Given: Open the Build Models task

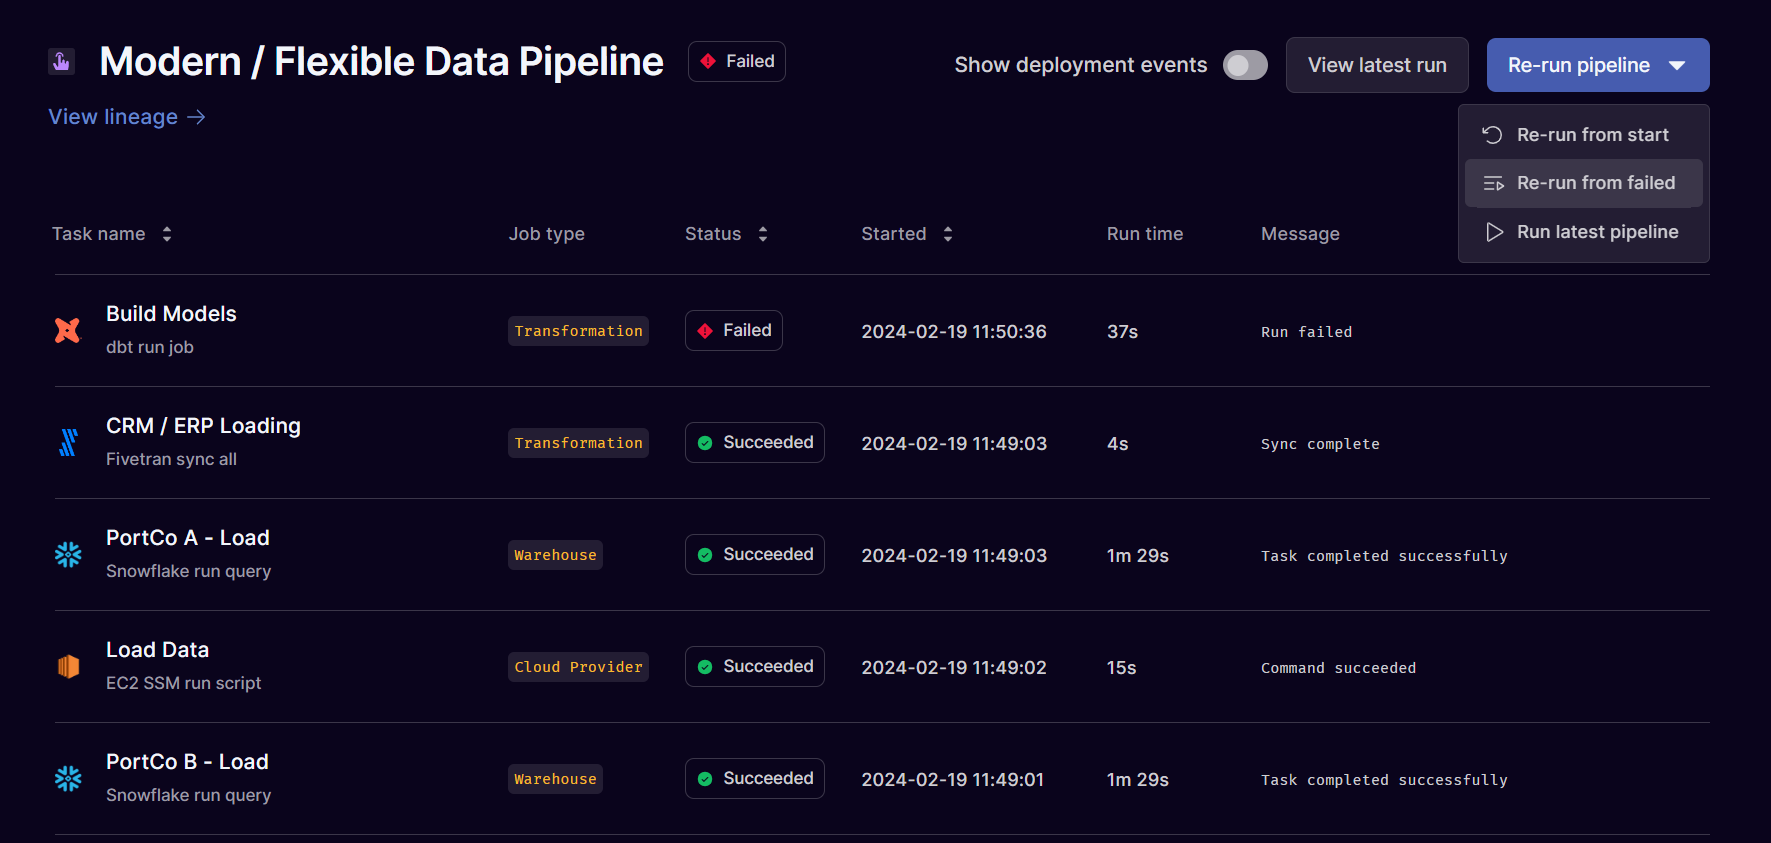Looking at the screenshot, I should (x=171, y=314).
